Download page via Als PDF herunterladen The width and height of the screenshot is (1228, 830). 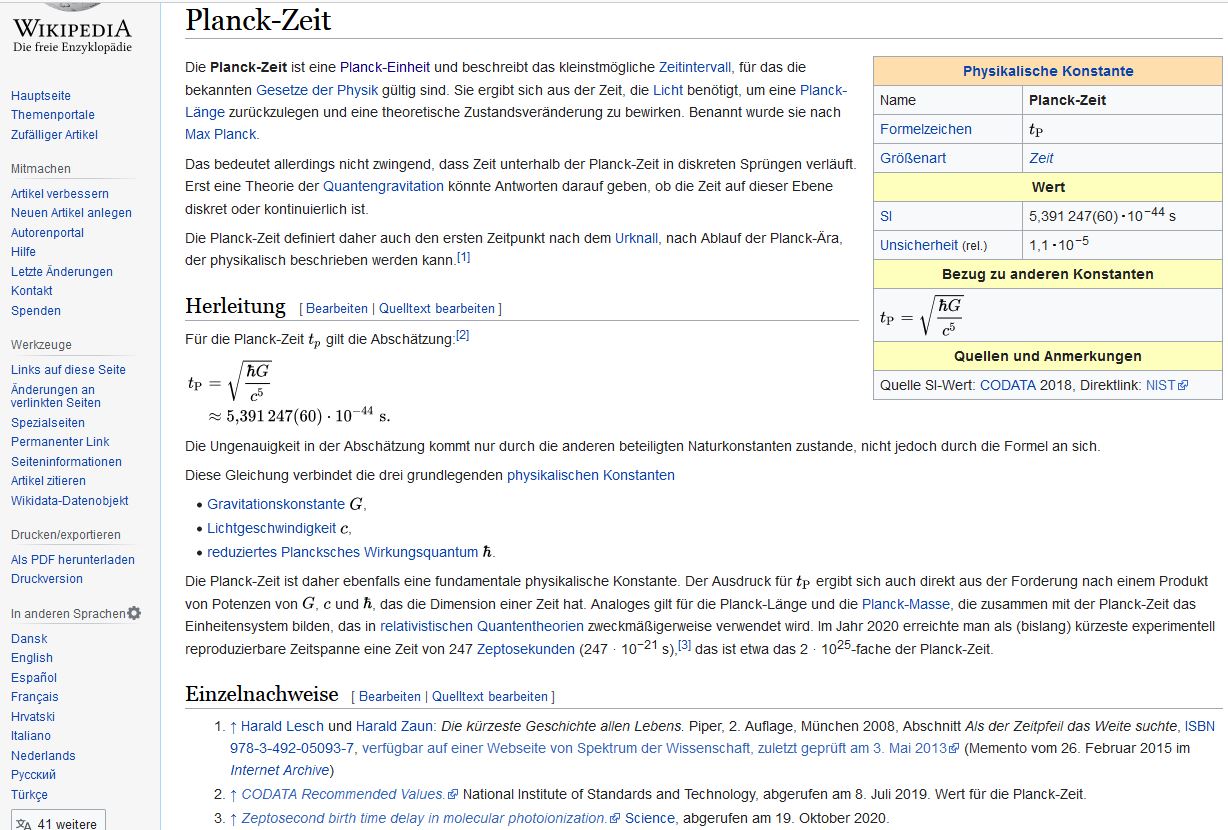73,560
